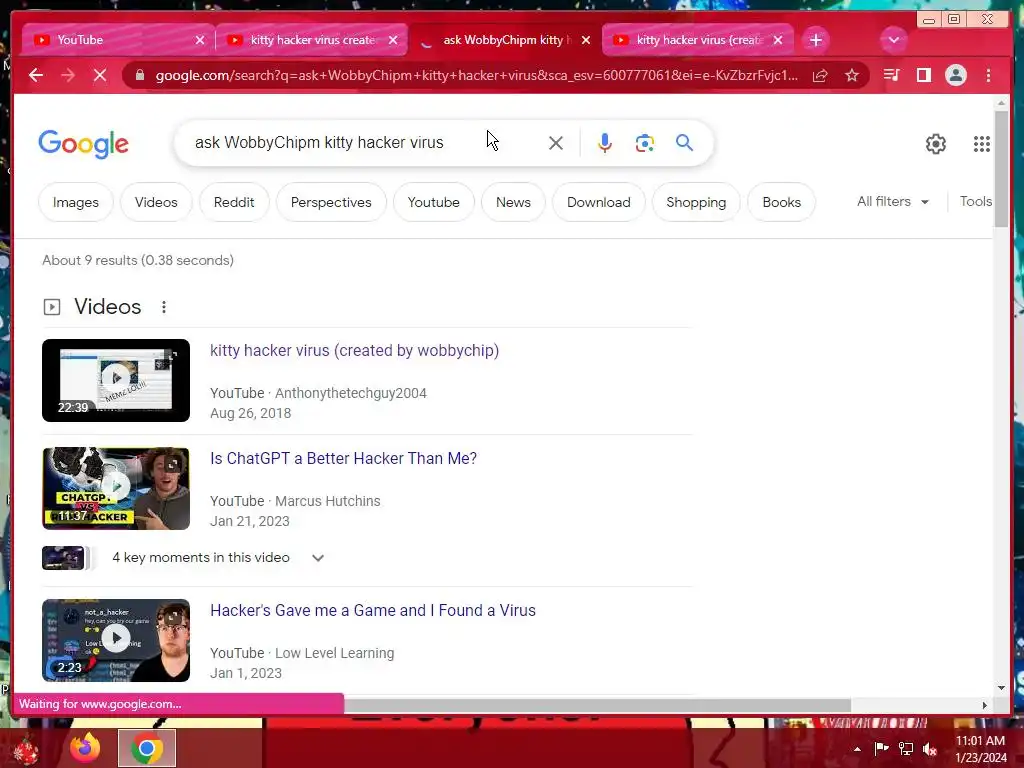The width and height of the screenshot is (1024, 768).
Task: Select the Shopping filter chip
Action: coord(696,202)
